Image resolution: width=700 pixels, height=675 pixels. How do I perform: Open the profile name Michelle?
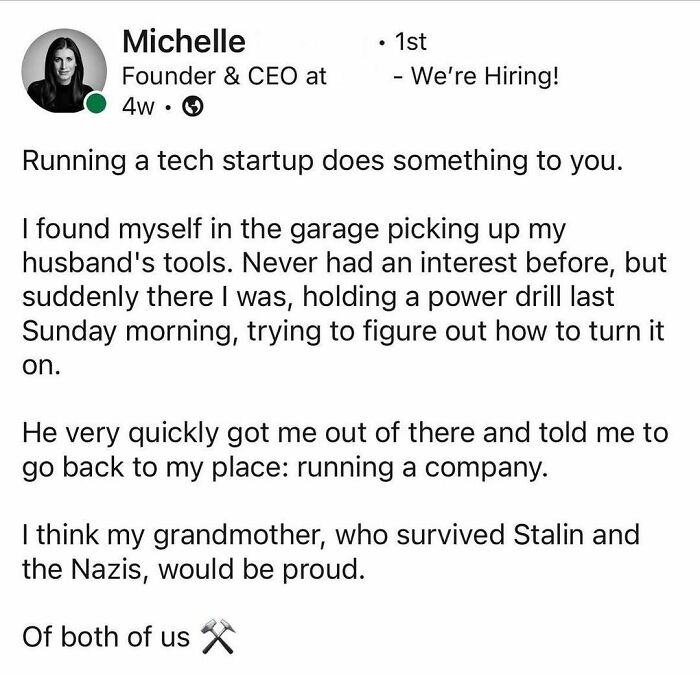pos(184,42)
